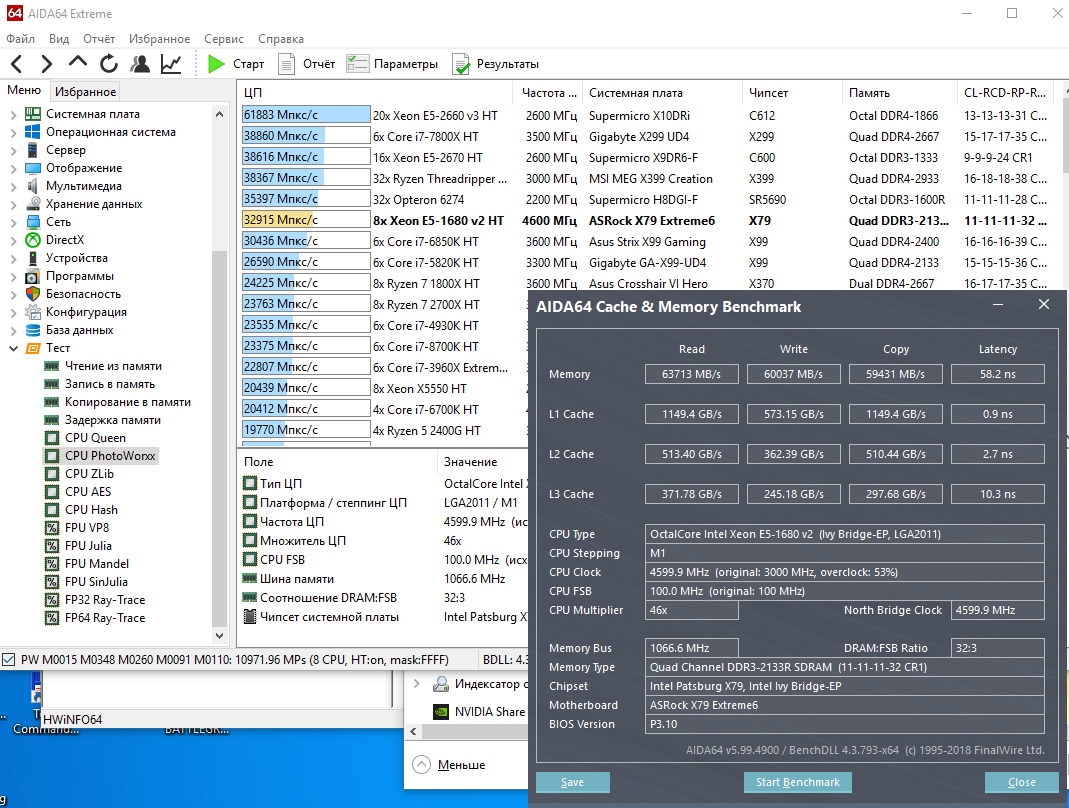The width and height of the screenshot is (1069, 808).
Task: Open the Справка menu
Action: pos(281,39)
